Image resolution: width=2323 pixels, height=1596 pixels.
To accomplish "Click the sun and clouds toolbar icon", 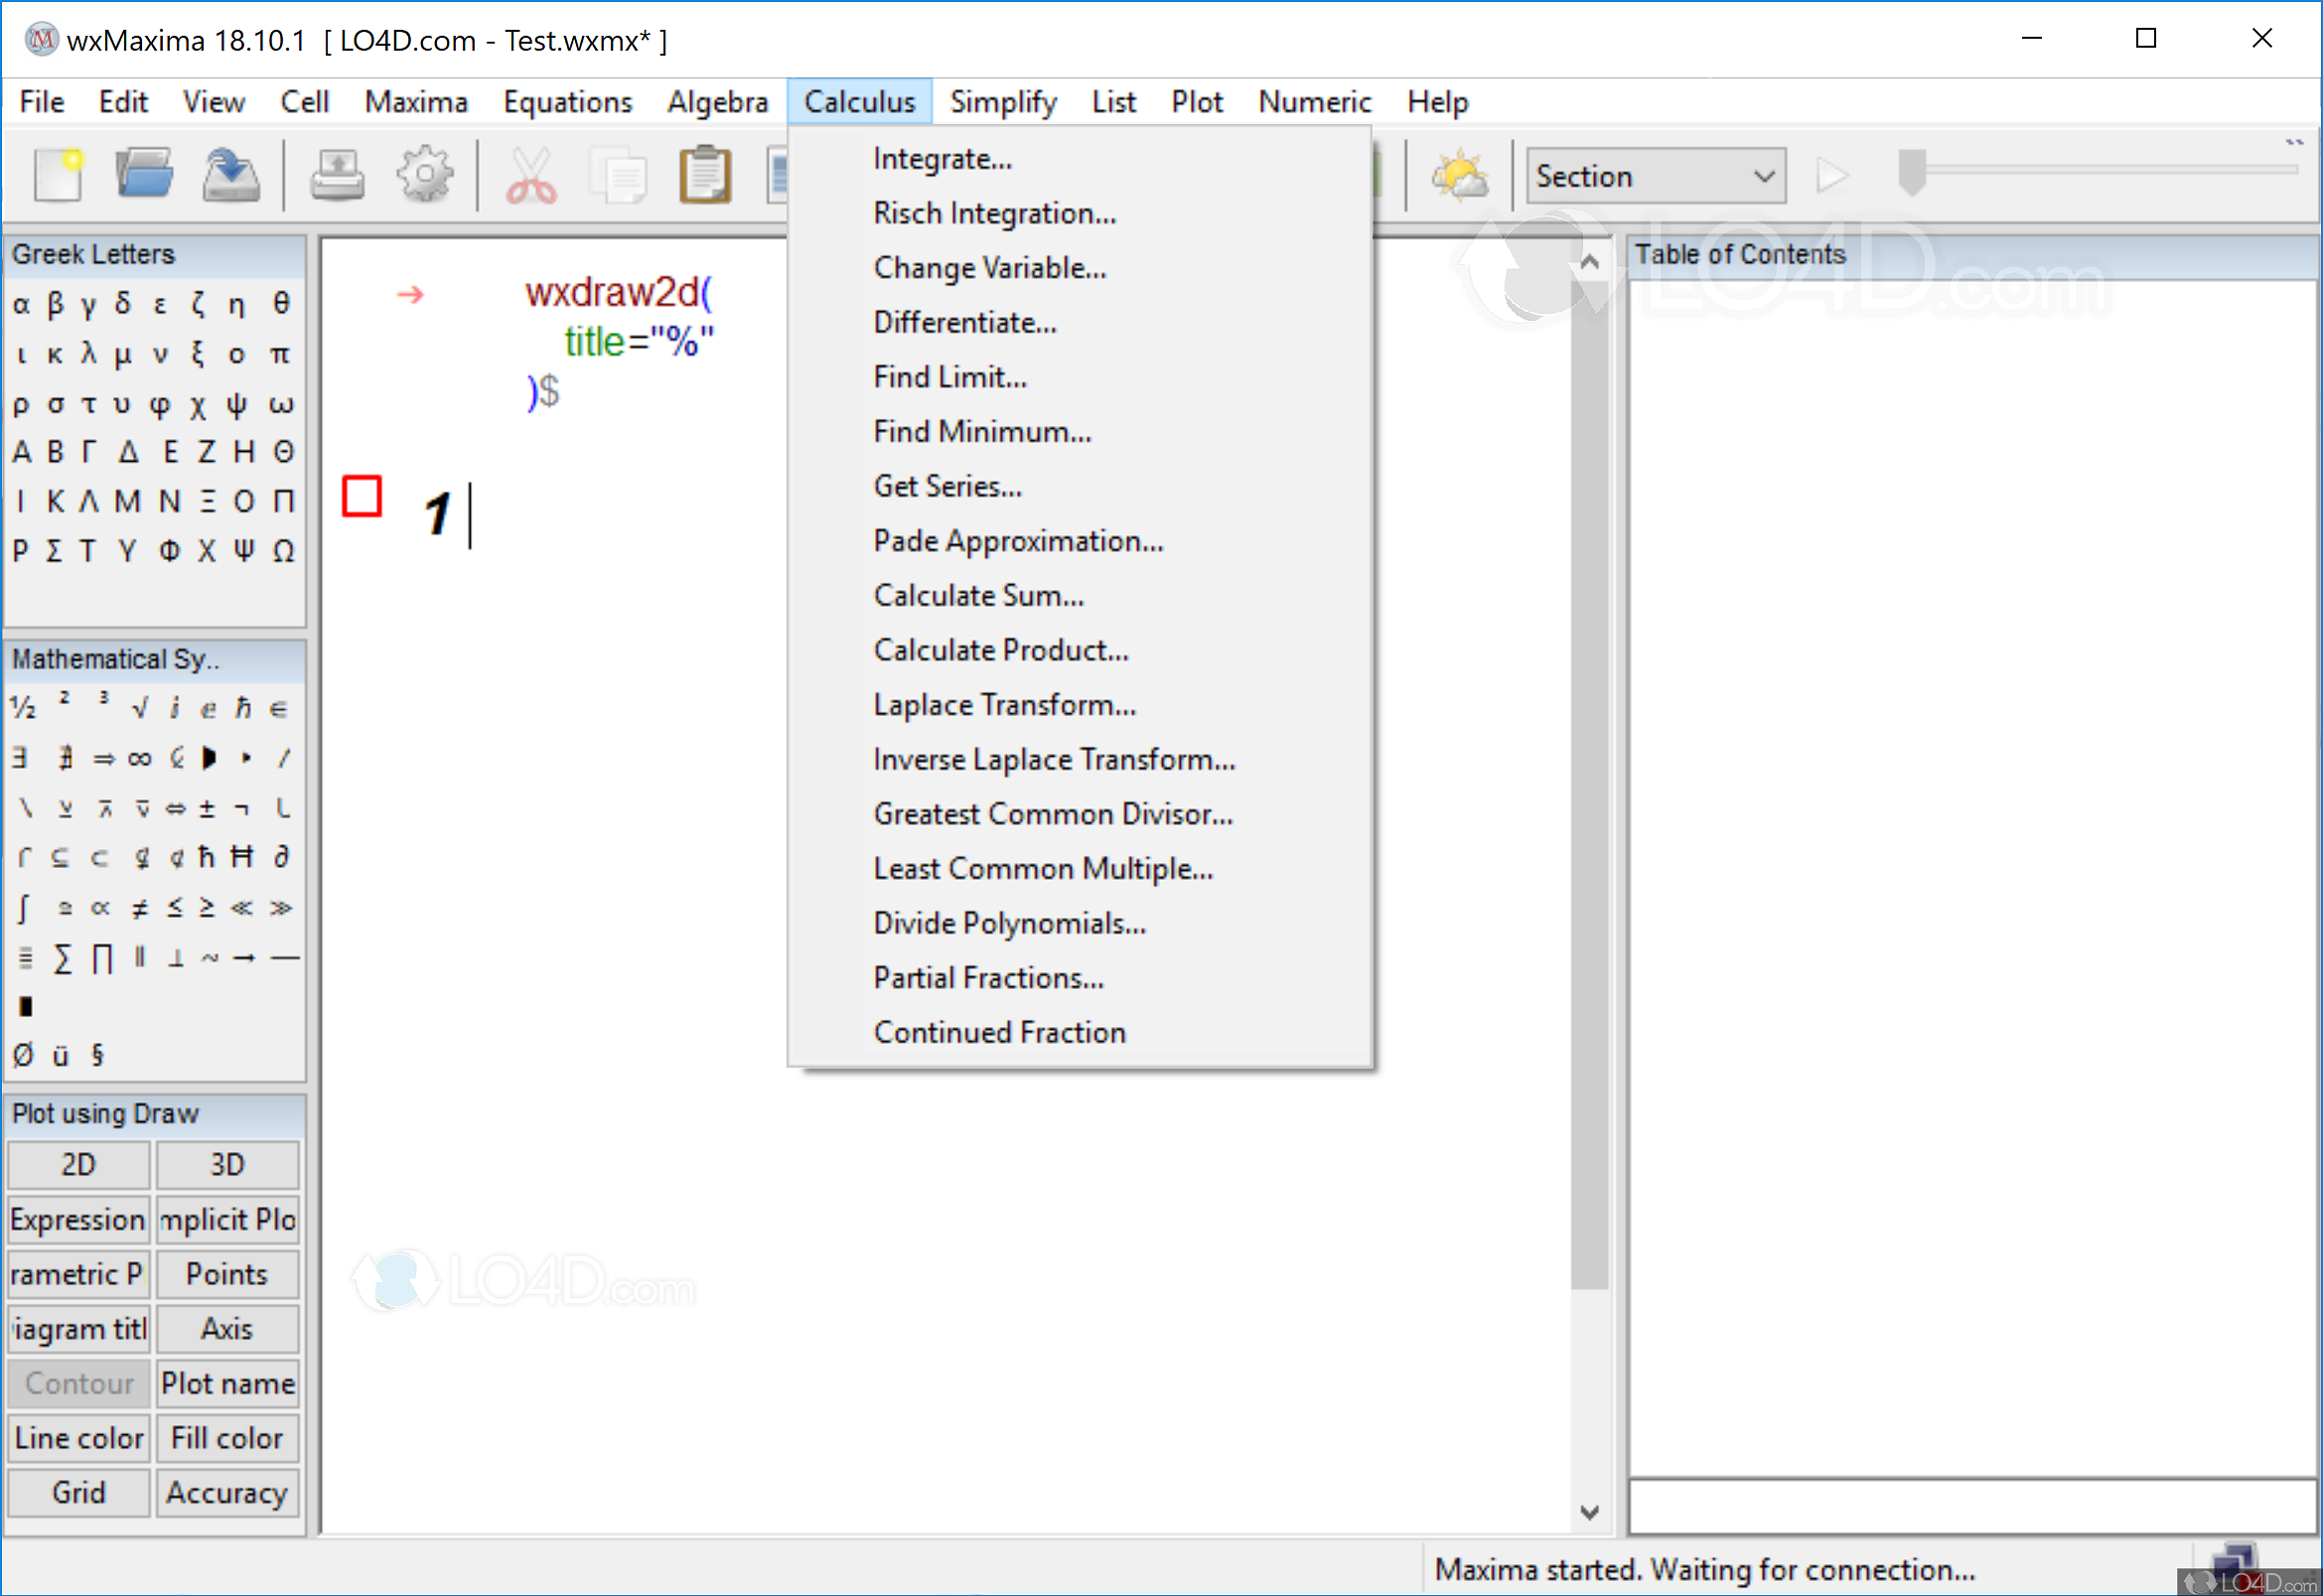I will click(x=1459, y=175).
